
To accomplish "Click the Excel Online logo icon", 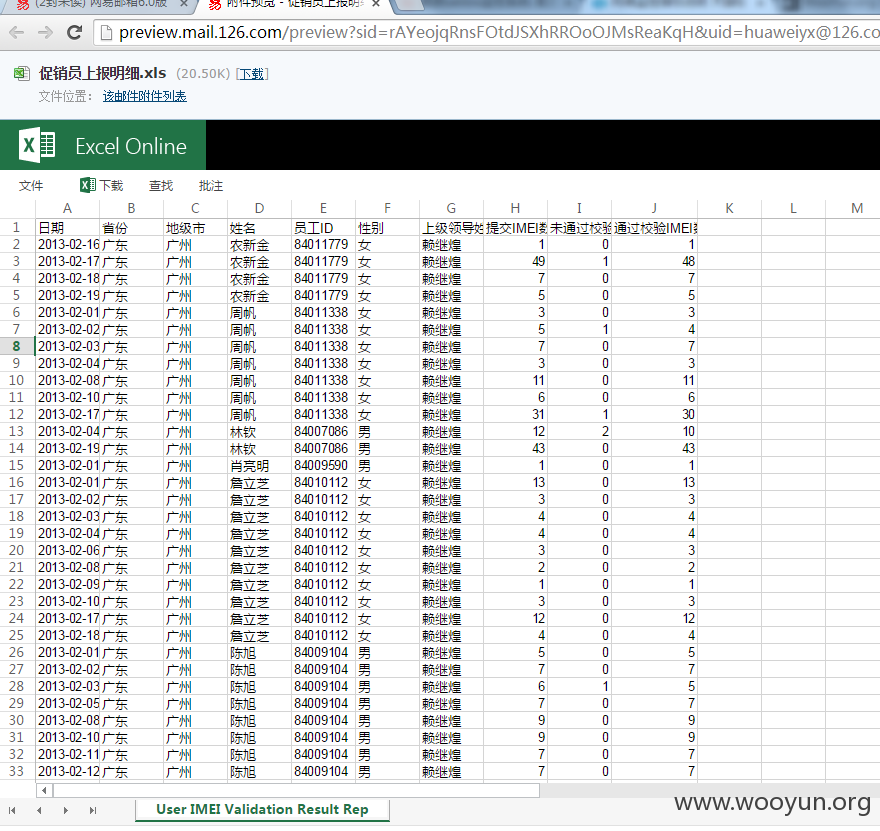I will 37,145.
